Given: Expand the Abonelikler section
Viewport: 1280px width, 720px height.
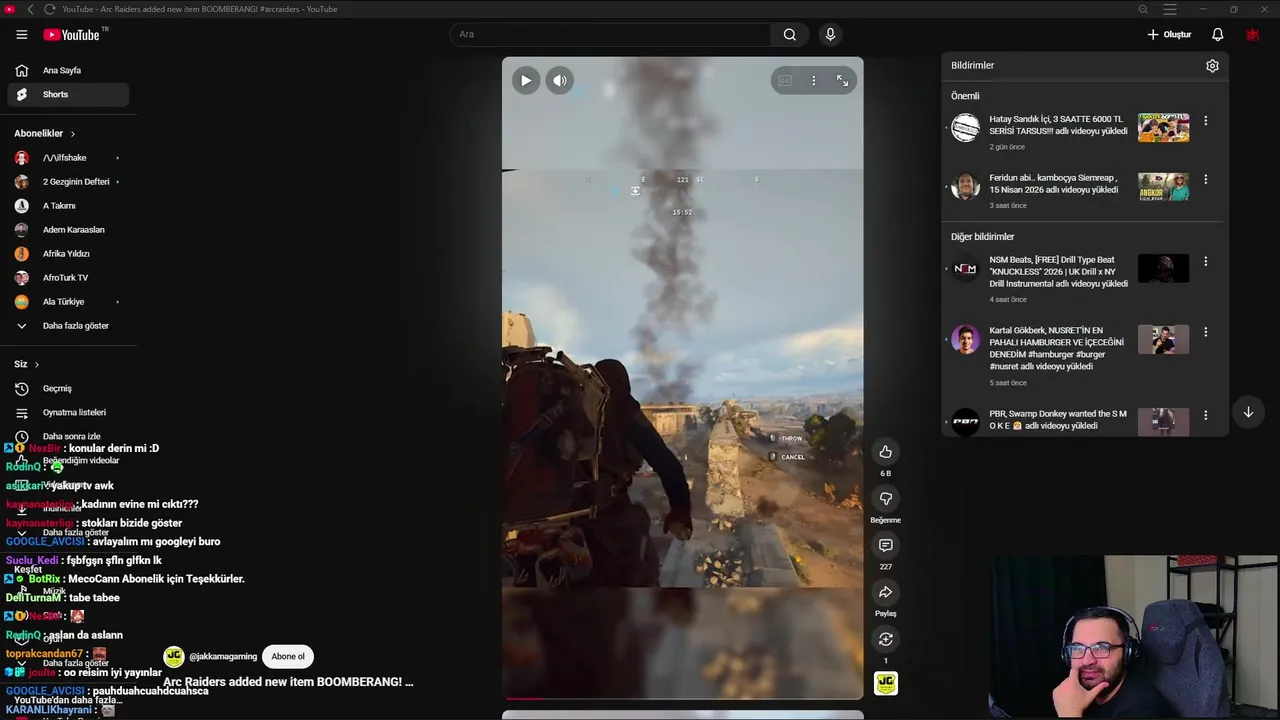Looking at the screenshot, I should 45,133.
